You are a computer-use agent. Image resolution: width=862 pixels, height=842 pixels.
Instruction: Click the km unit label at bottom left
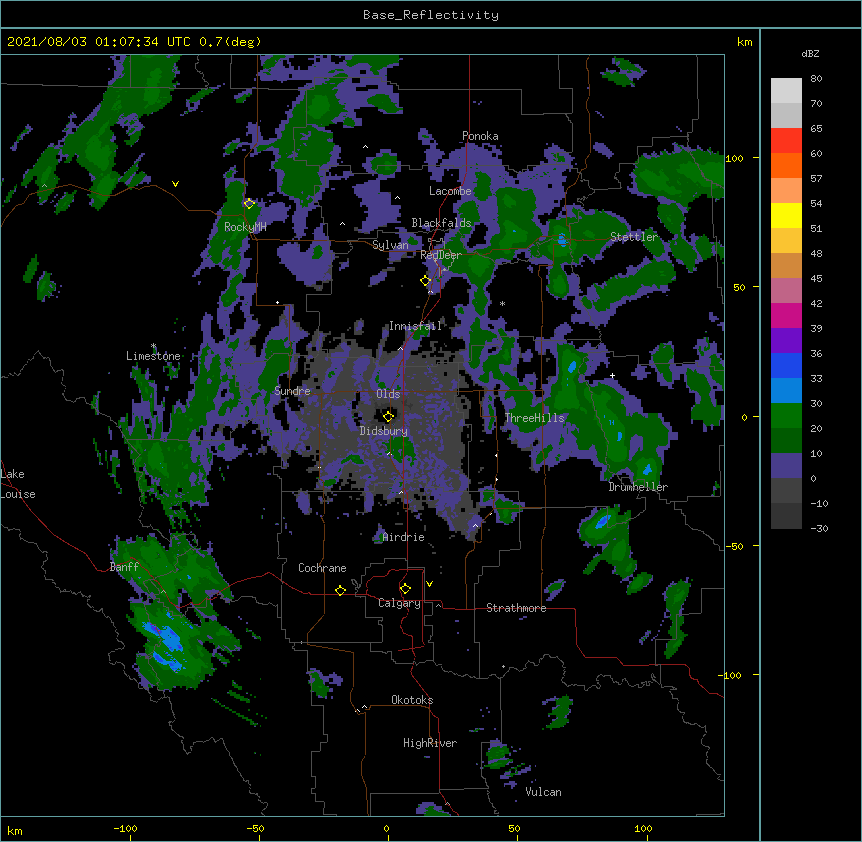pos(15,831)
